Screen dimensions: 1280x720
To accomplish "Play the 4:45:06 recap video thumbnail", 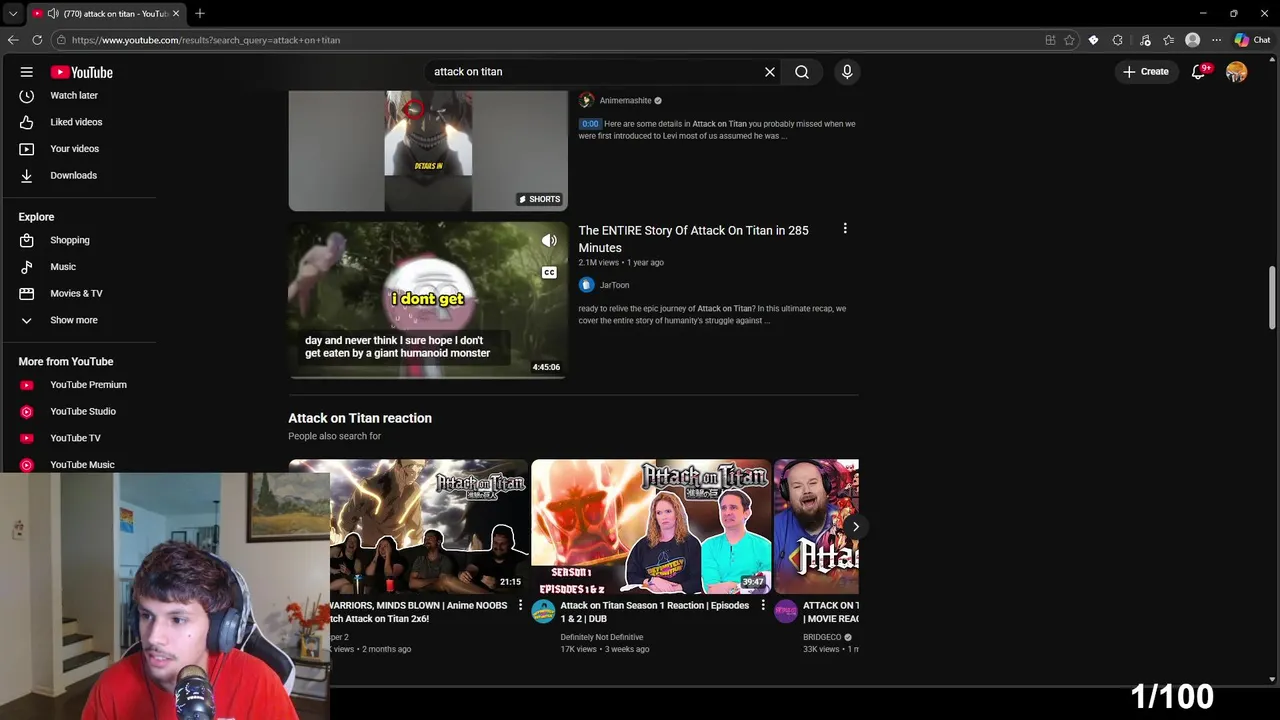I will tap(428, 300).
